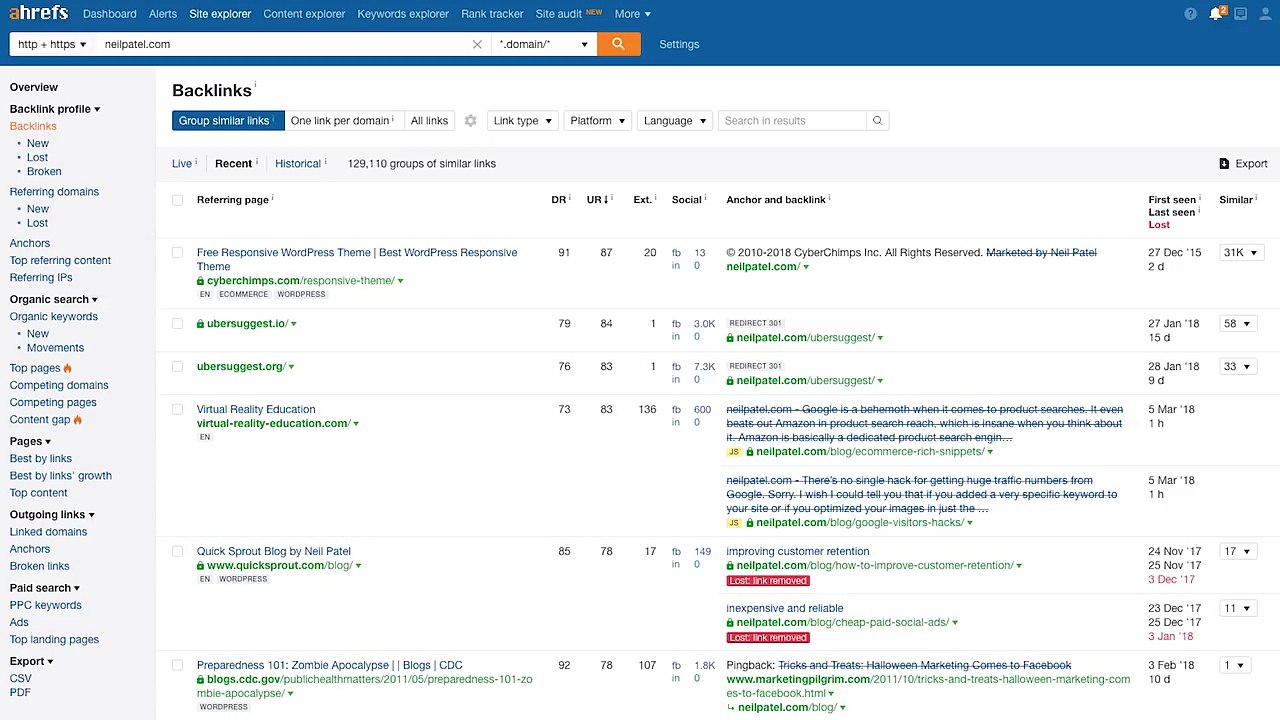Check the ubersuggest.org row checkbox
This screenshot has height=720, width=1280.
[177, 367]
